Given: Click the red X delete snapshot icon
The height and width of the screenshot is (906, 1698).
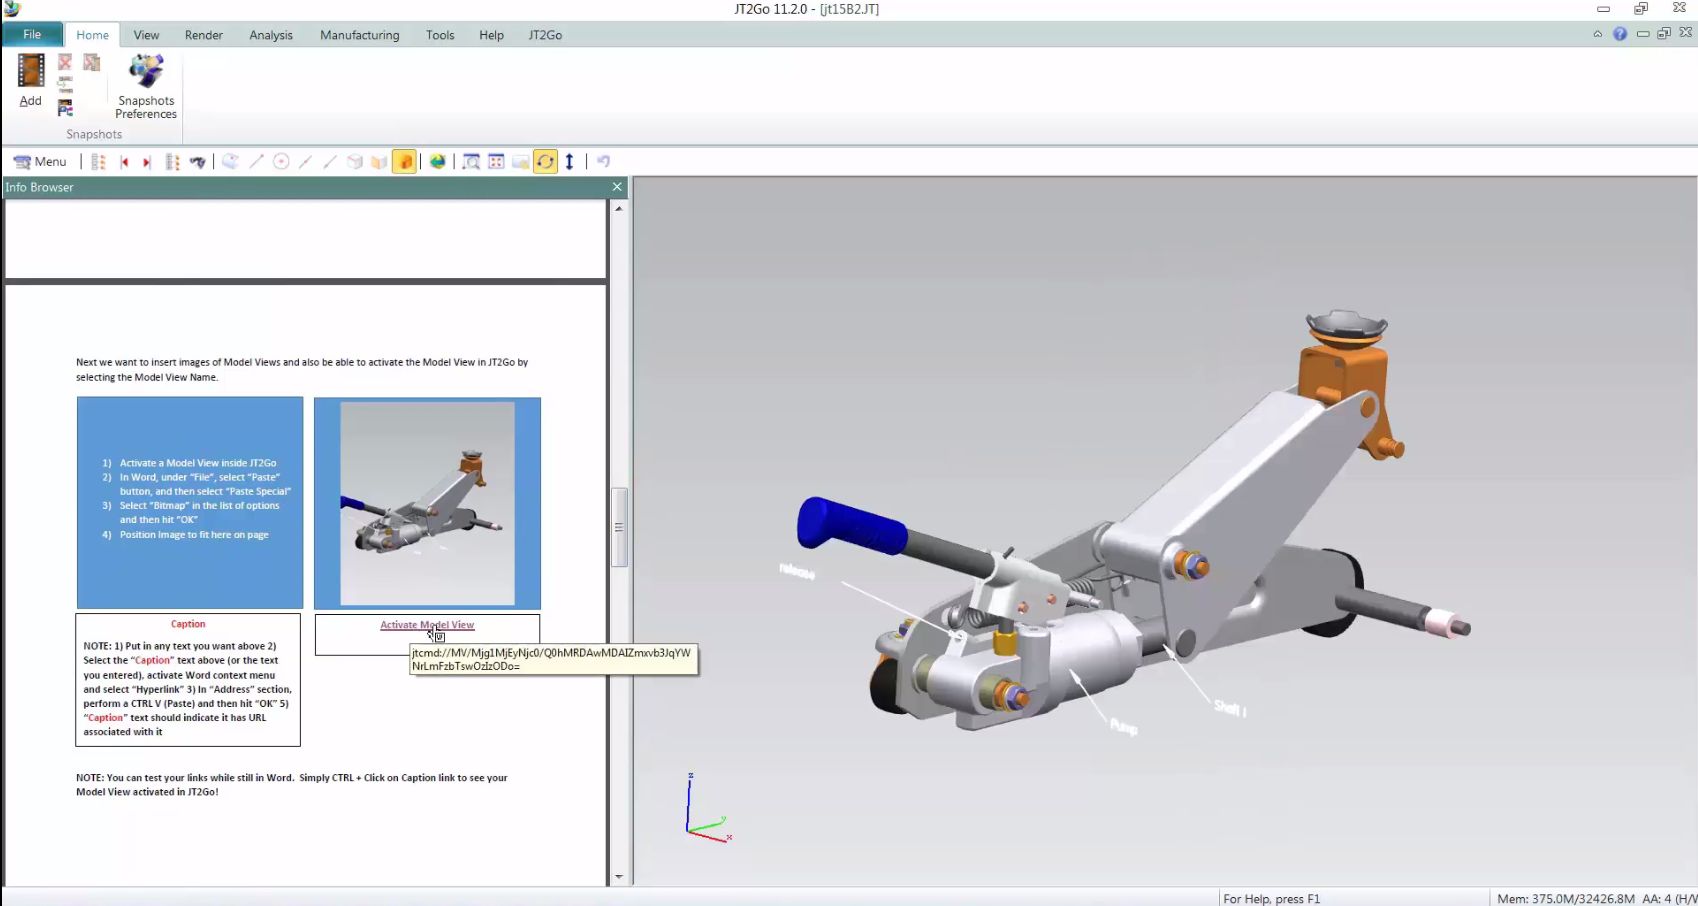Looking at the screenshot, I should (x=65, y=63).
